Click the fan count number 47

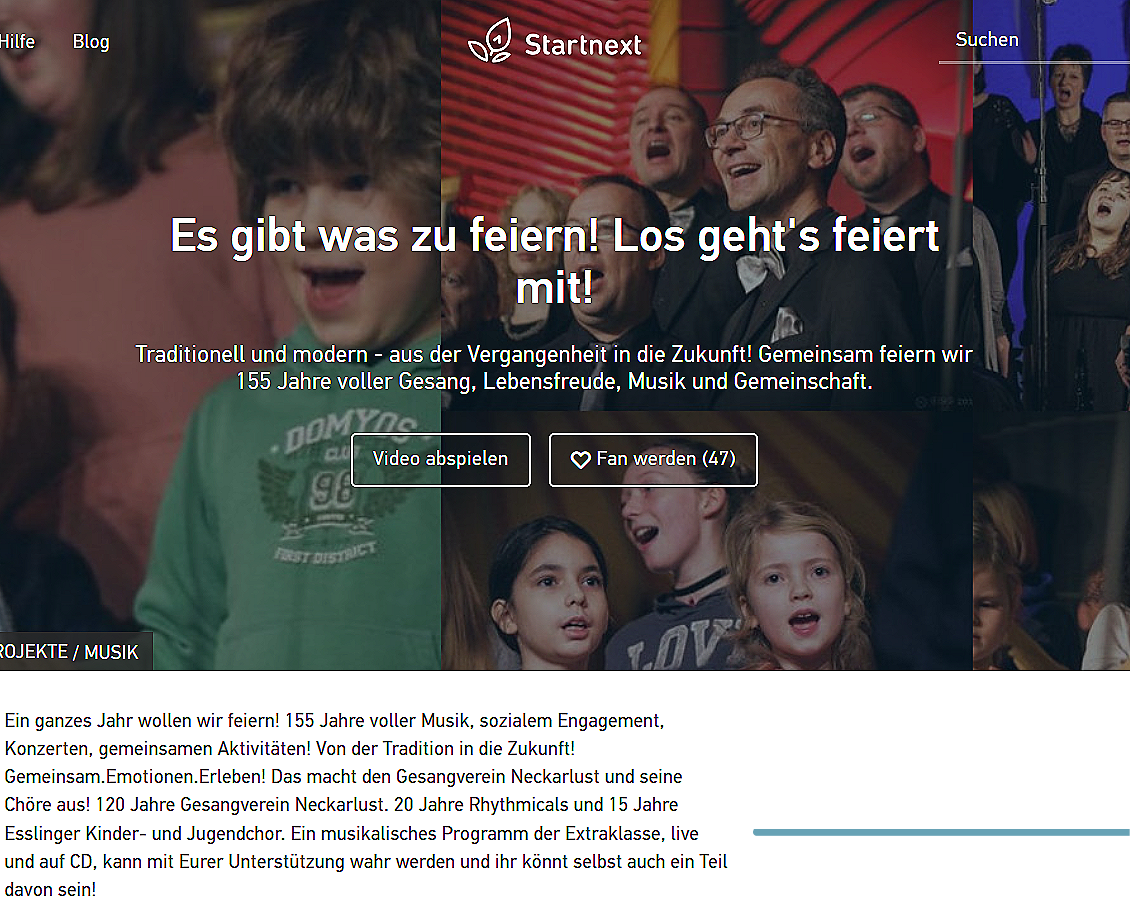click(719, 458)
